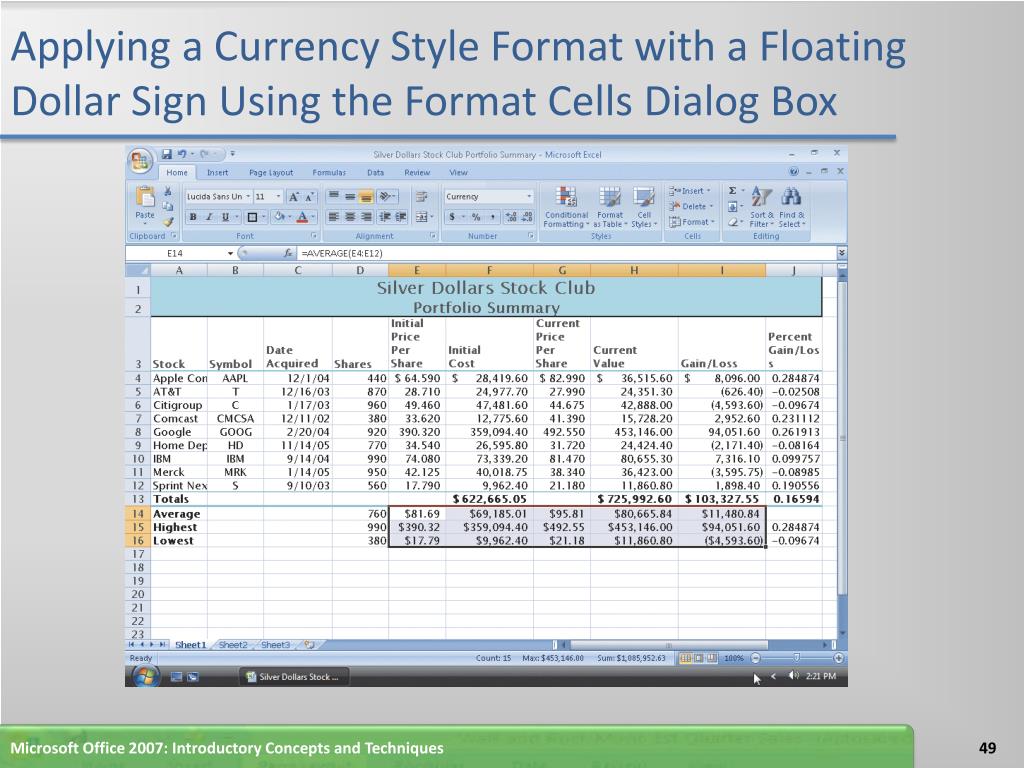The image size is (1024, 768).
Task: Decrease the cell indent
Action: click(385, 217)
